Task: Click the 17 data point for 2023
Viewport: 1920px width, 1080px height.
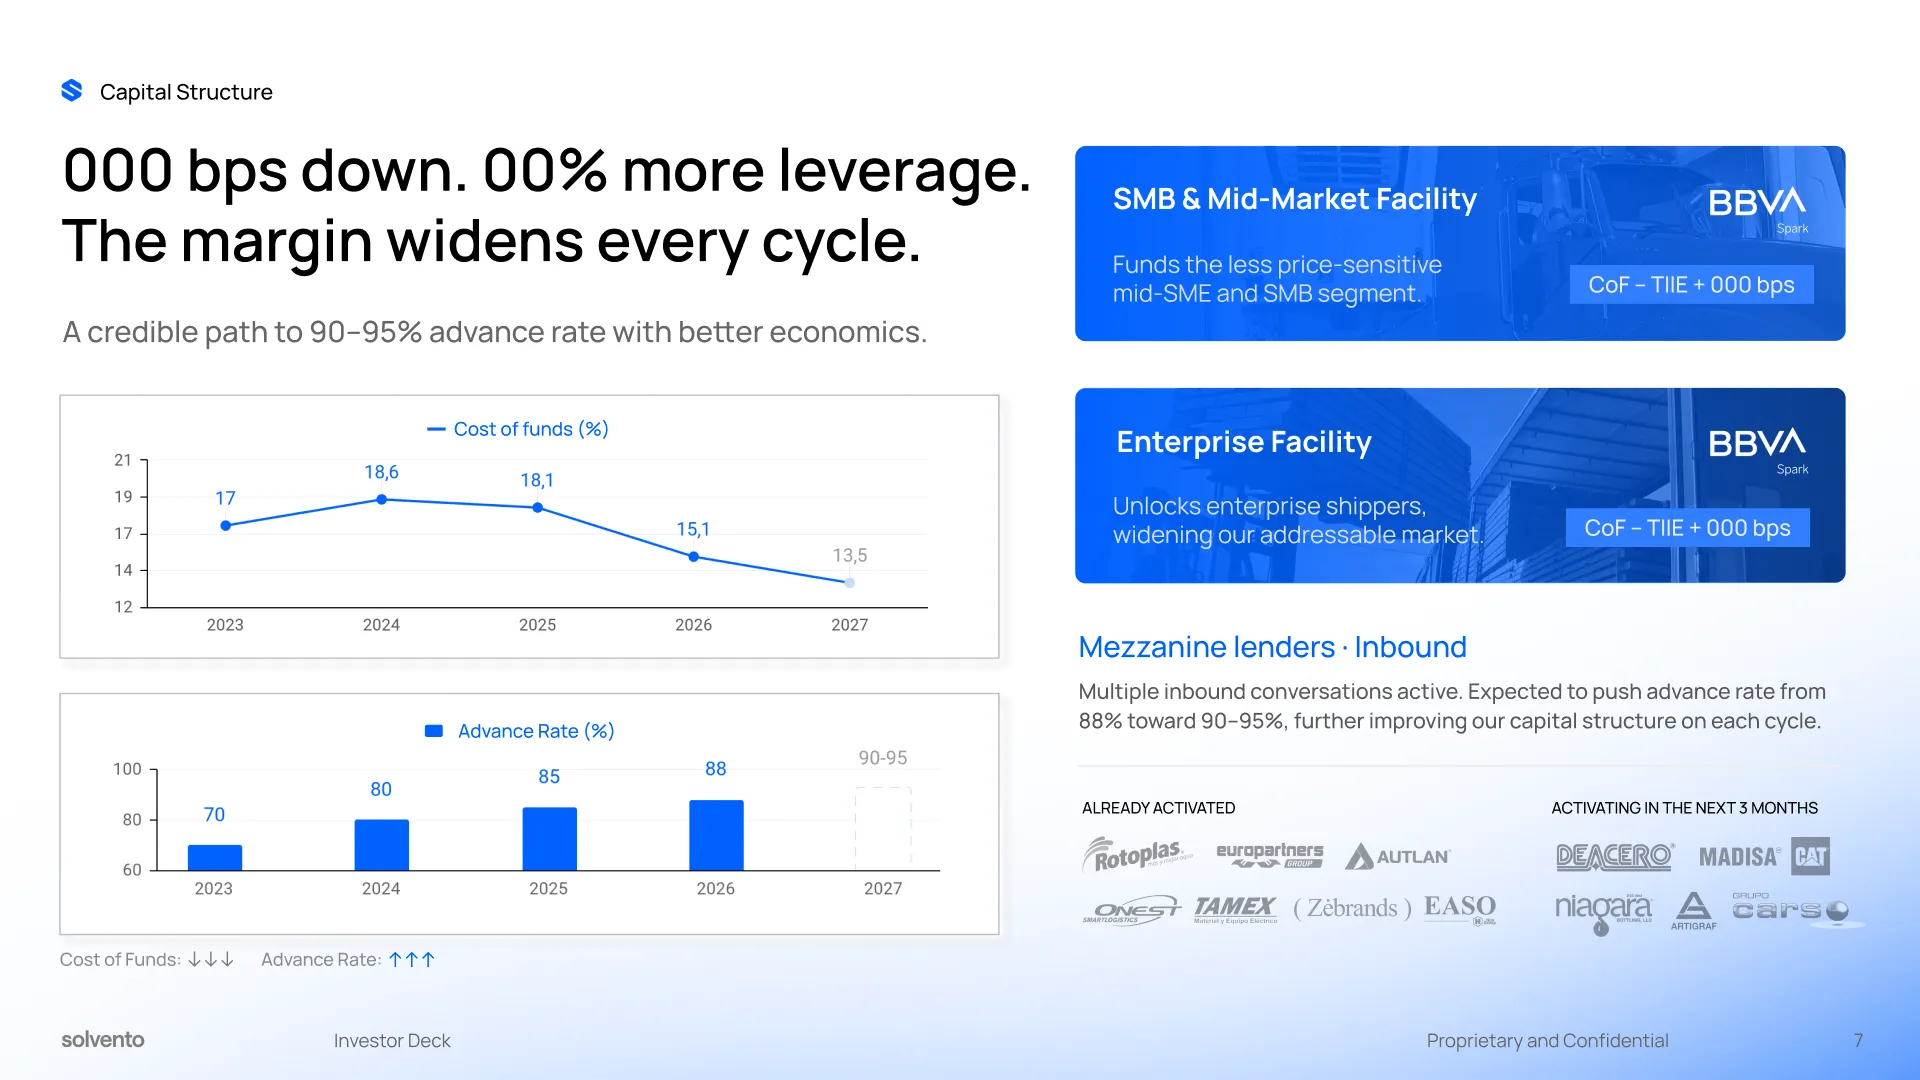Action: pyautogui.click(x=225, y=525)
